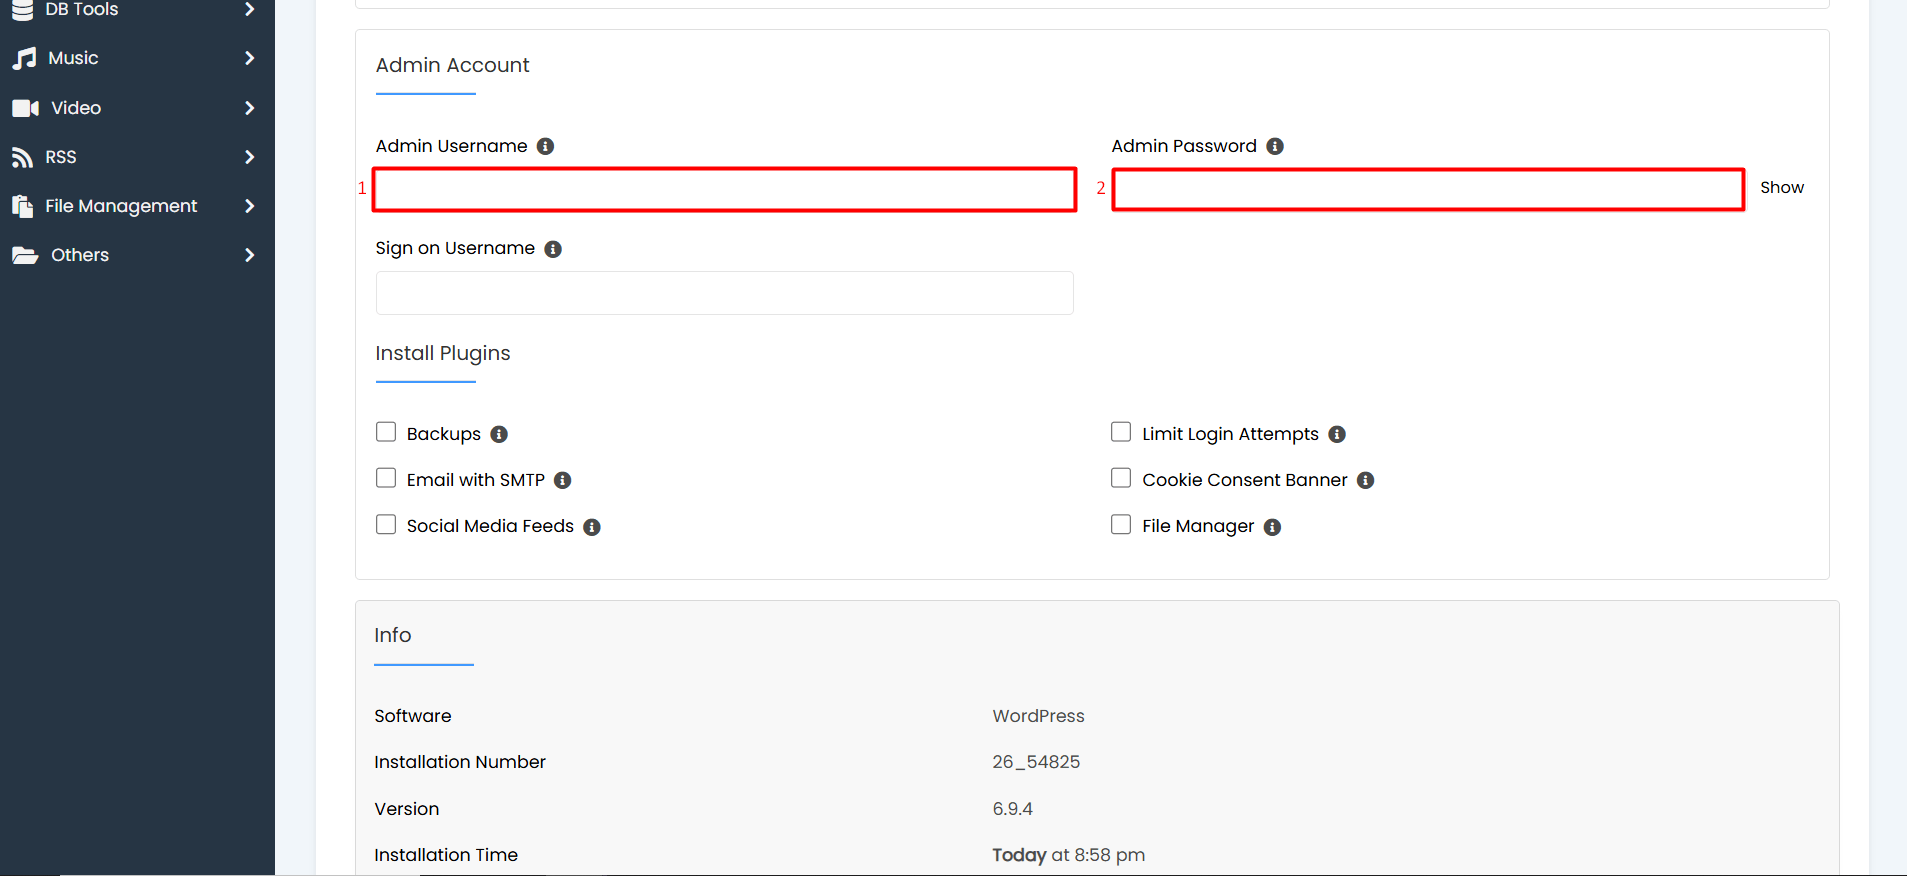
Task: Expand the Others category arrow
Action: point(249,255)
